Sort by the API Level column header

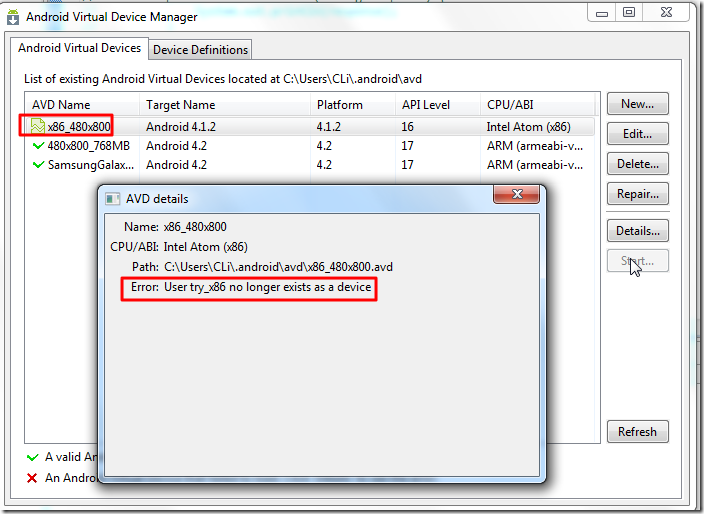[x=438, y=105]
